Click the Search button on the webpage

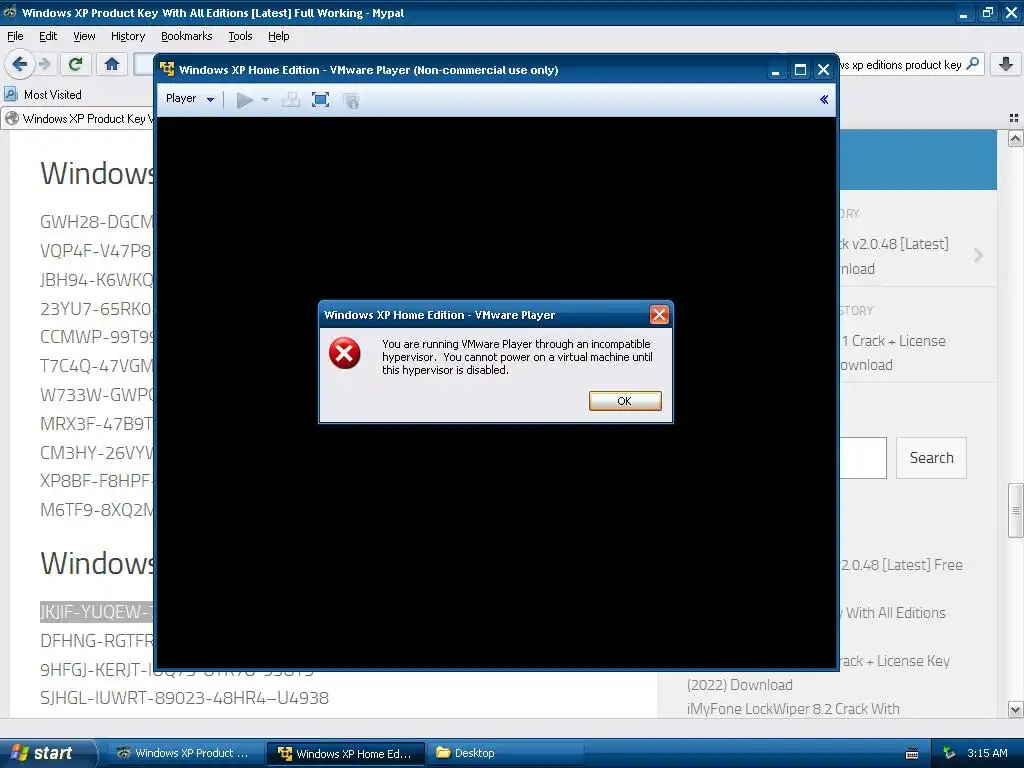pyautogui.click(x=931, y=458)
